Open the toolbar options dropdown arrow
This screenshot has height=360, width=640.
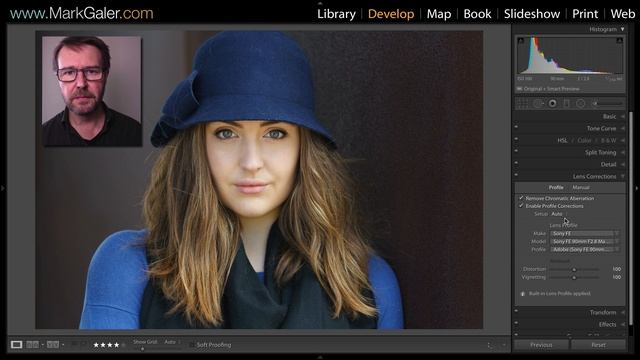click(x=504, y=345)
